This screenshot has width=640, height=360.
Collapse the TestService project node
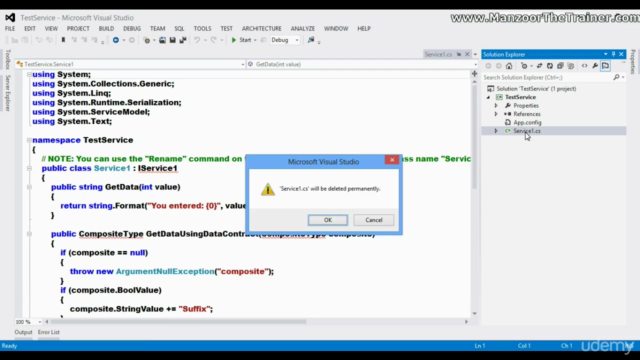coord(488,97)
